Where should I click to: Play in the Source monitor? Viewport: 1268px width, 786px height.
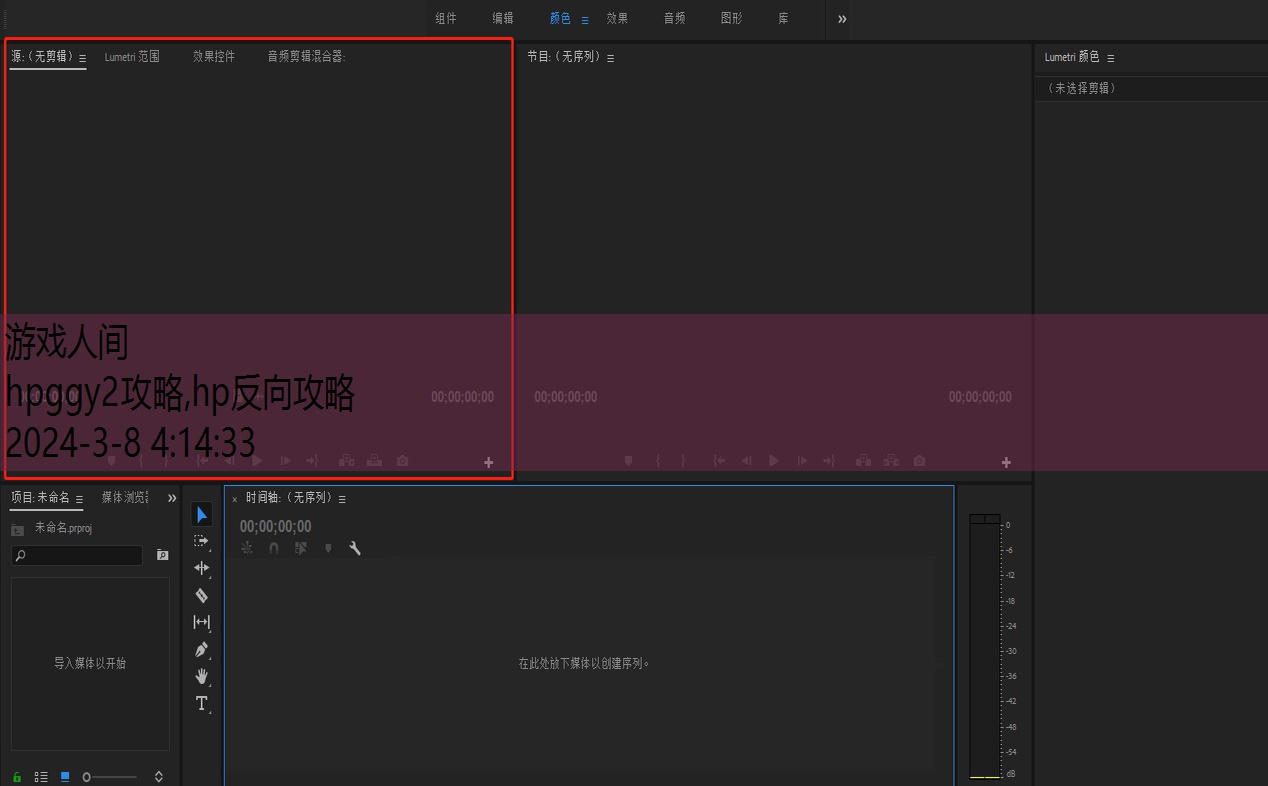[x=257, y=461]
